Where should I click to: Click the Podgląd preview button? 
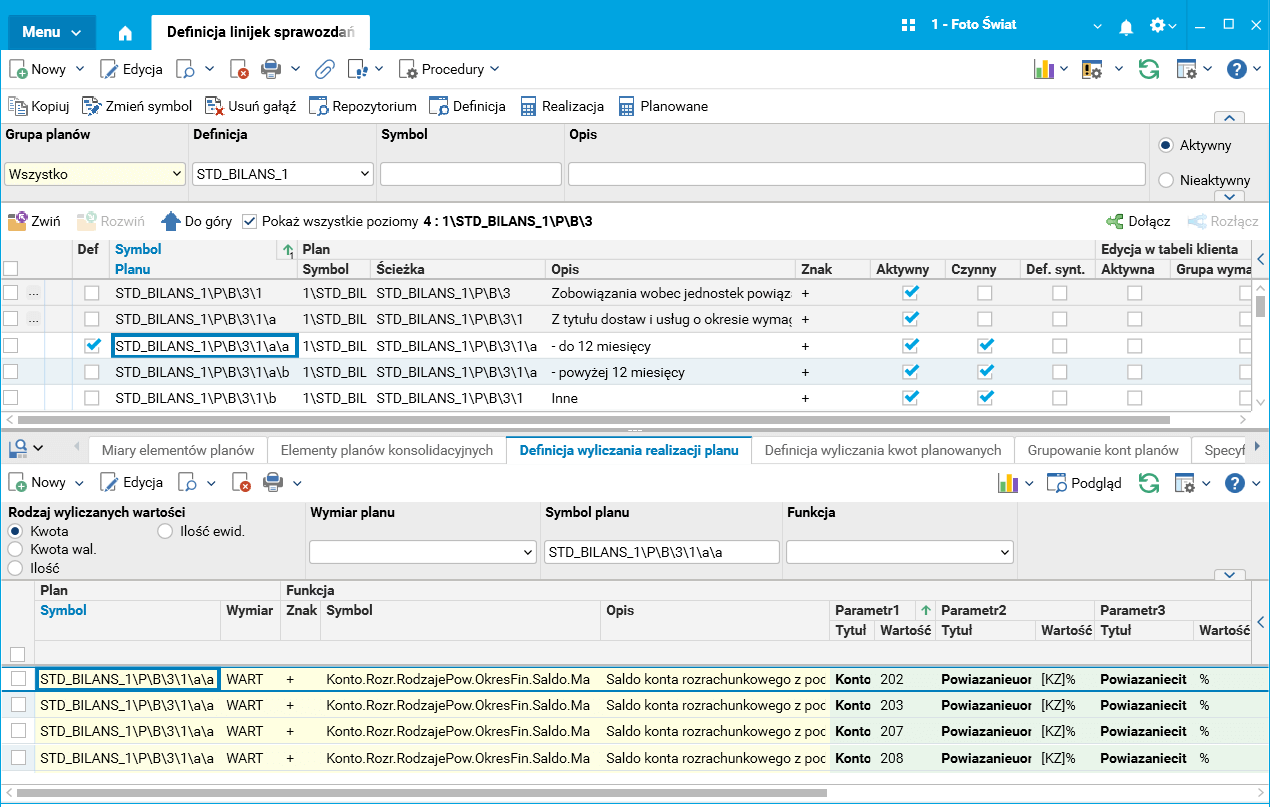1084,483
